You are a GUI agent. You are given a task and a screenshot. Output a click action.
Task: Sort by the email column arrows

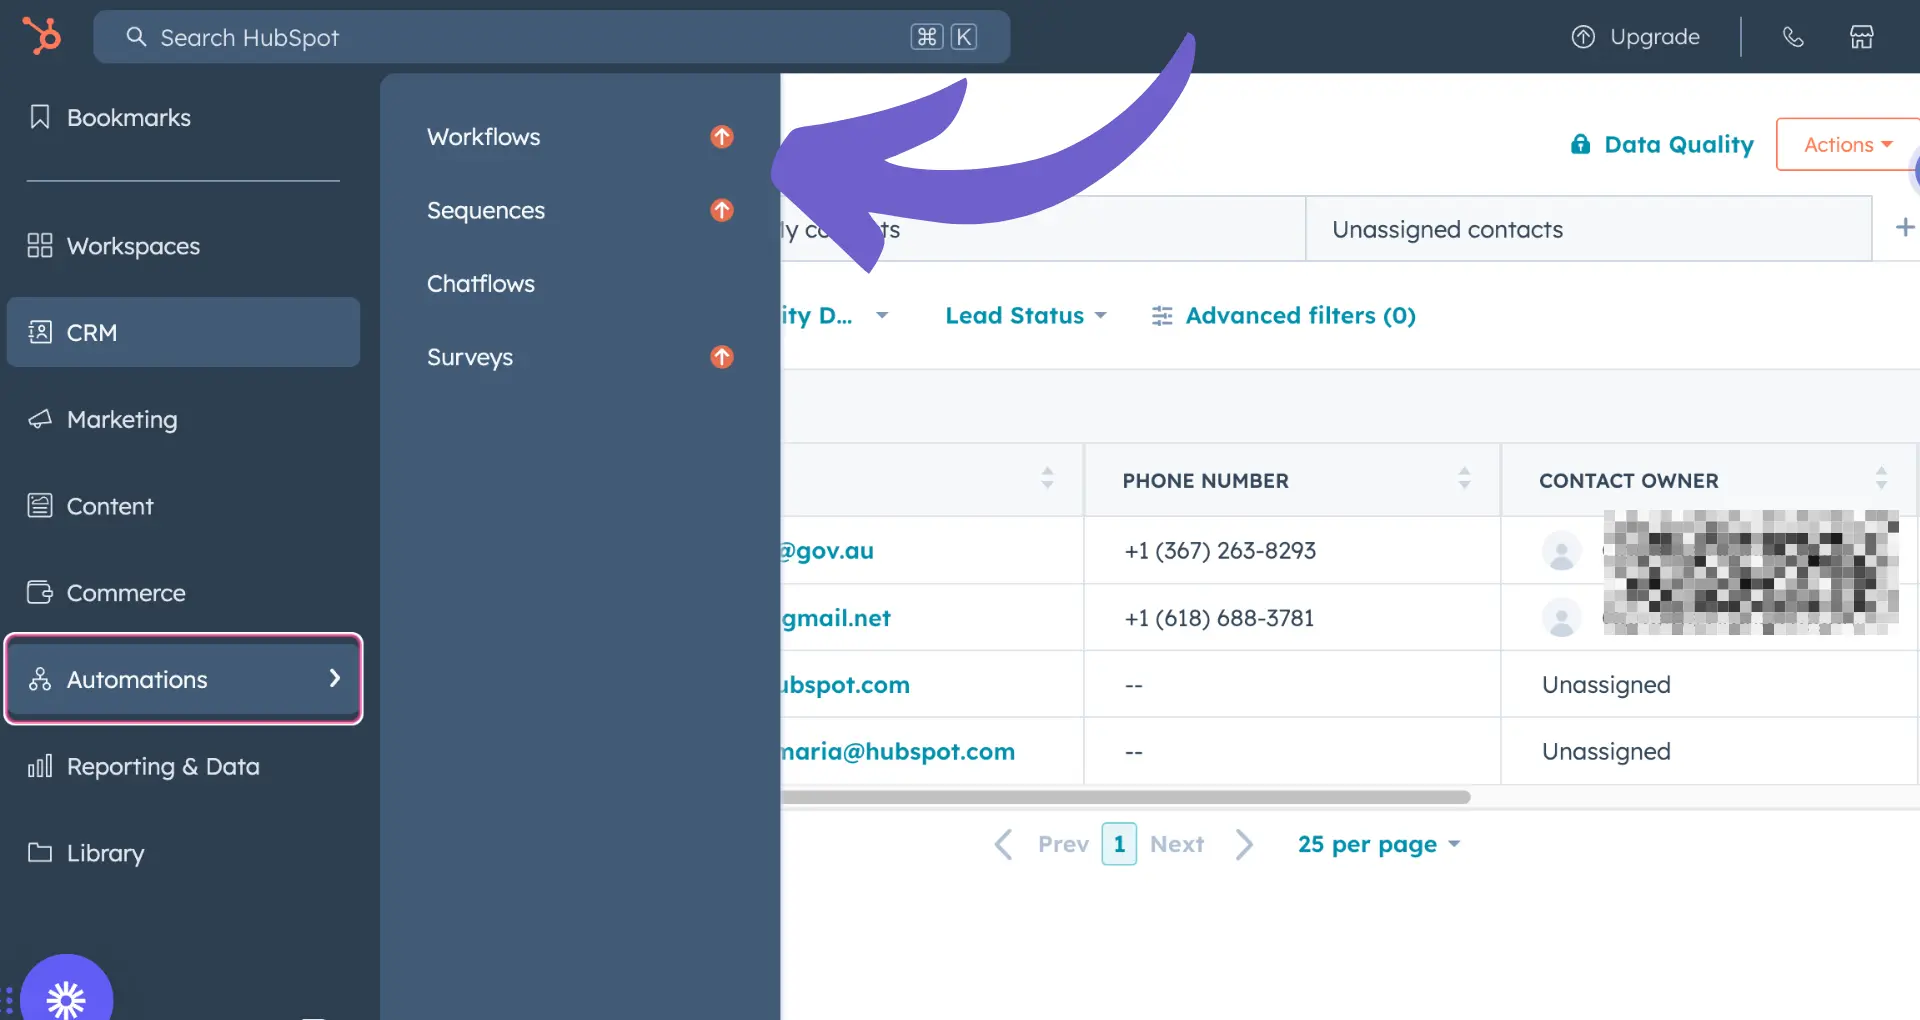point(1047,478)
